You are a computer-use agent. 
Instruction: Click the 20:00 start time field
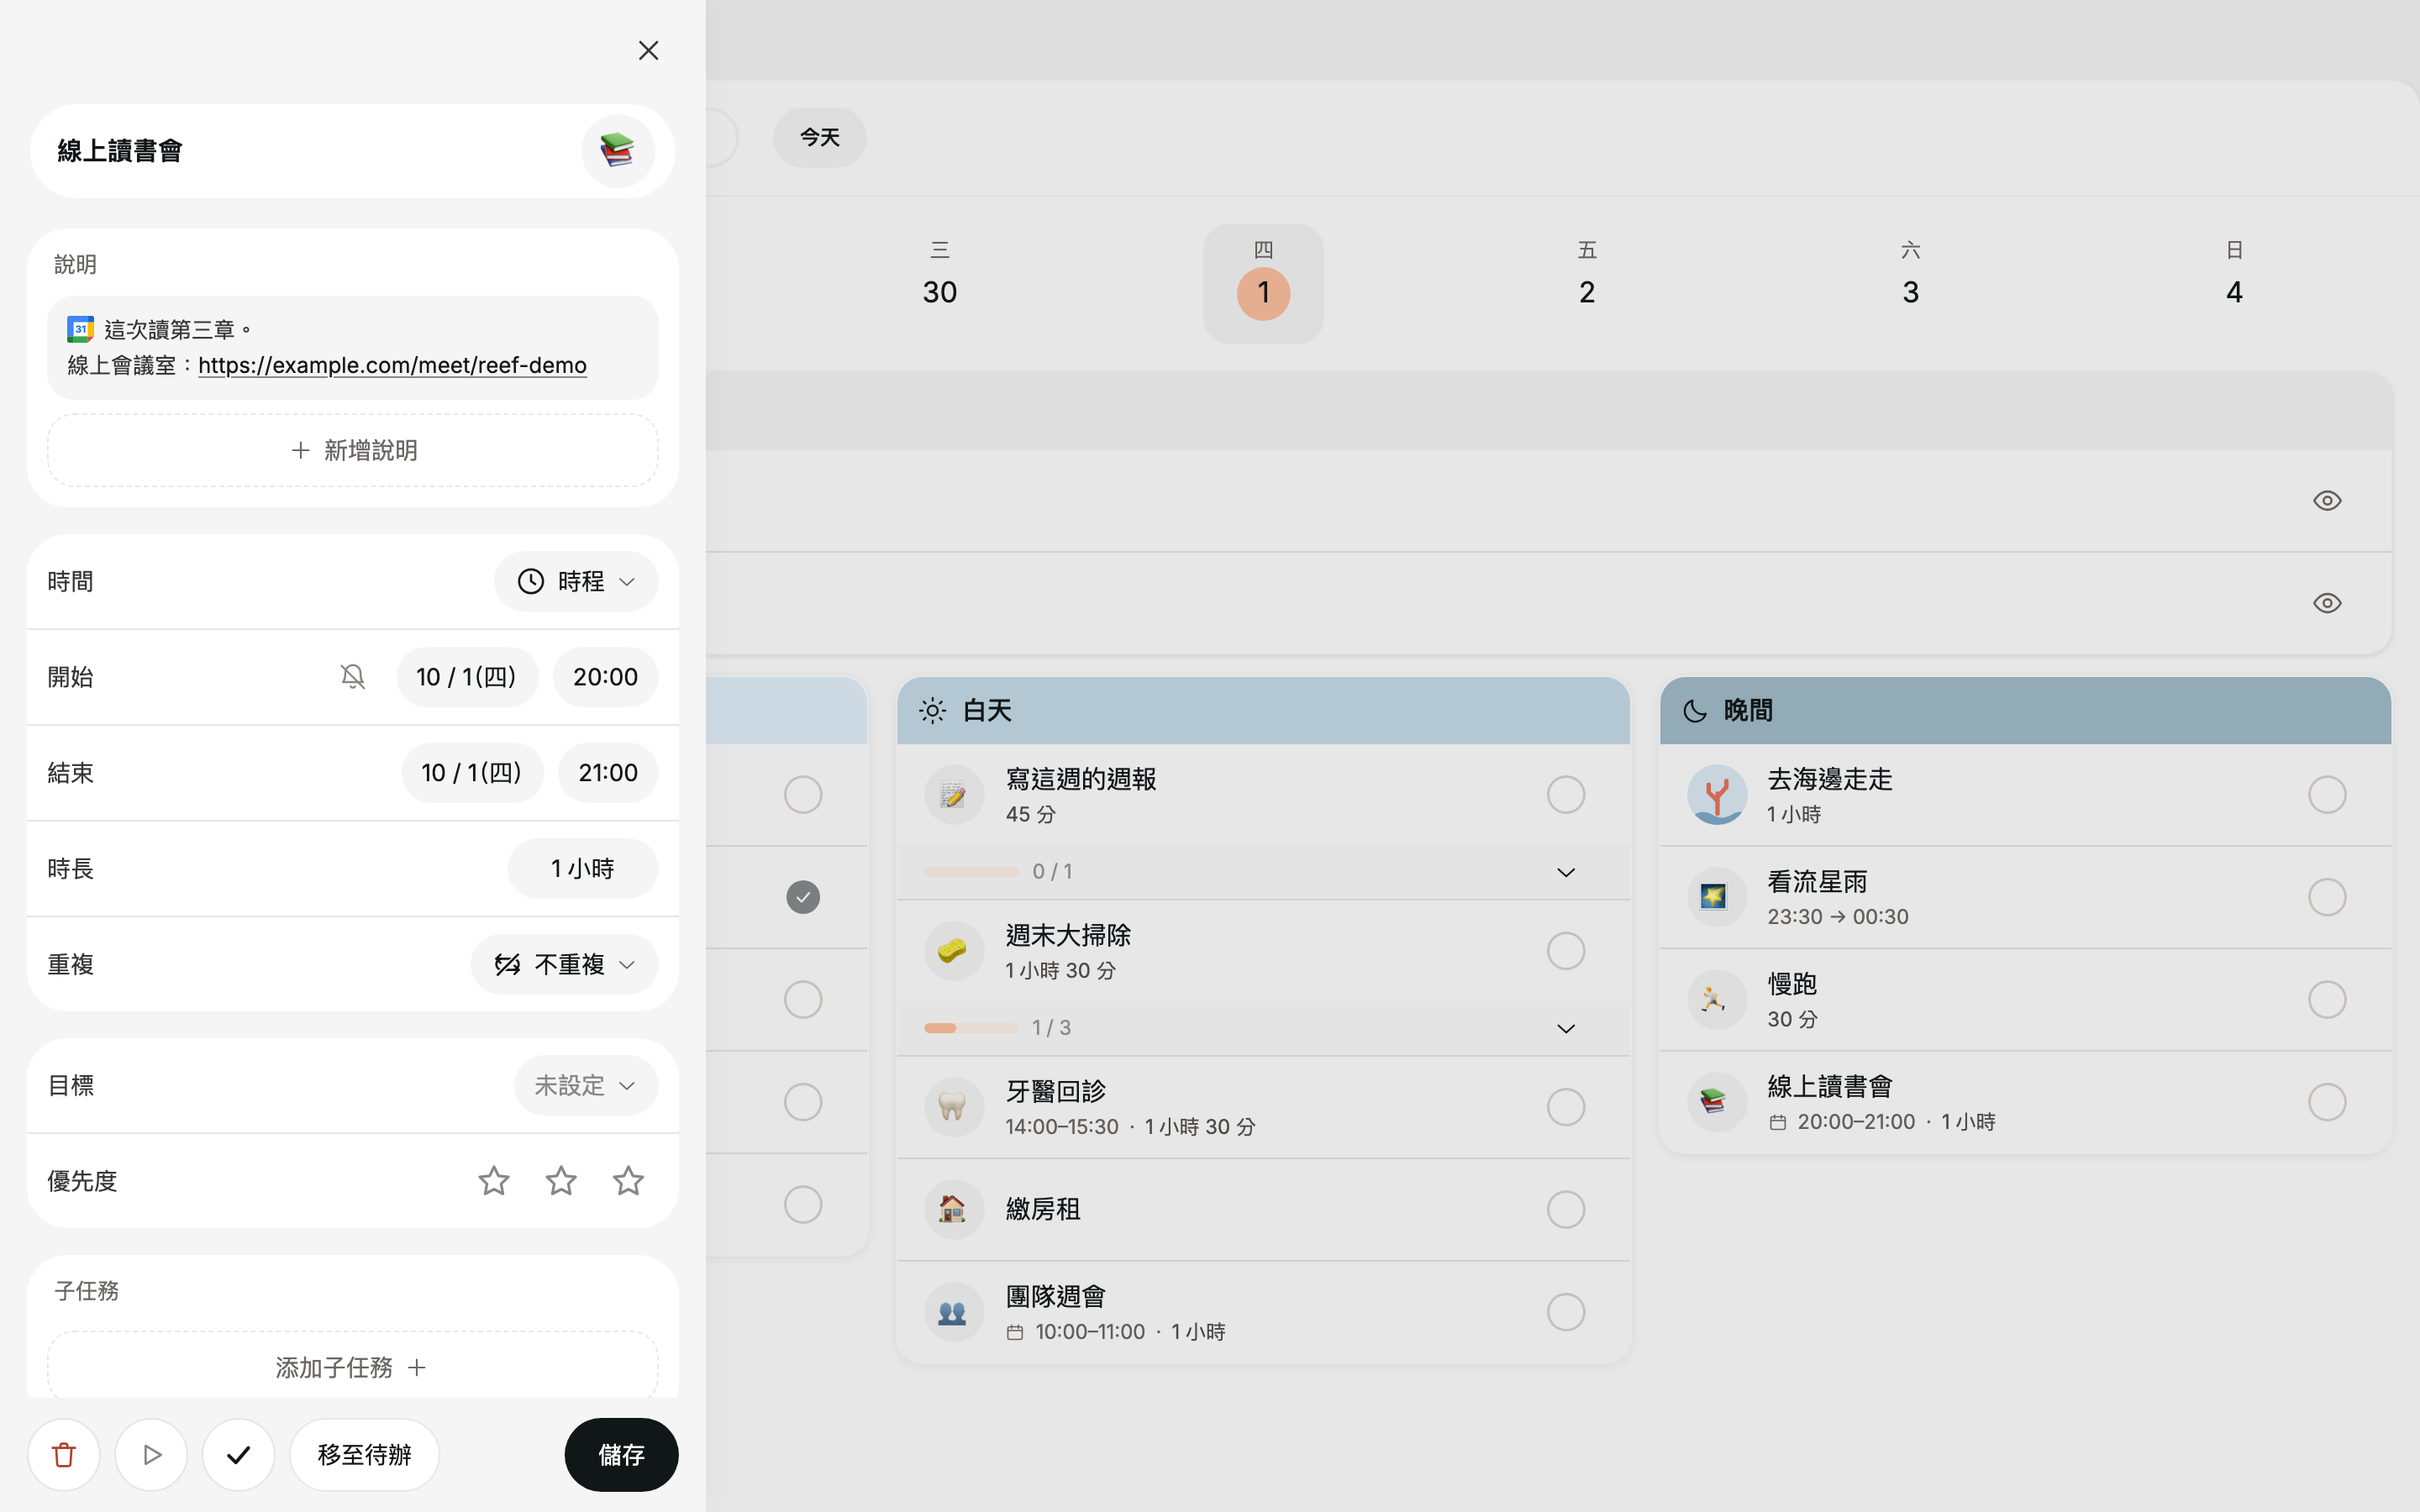(605, 677)
